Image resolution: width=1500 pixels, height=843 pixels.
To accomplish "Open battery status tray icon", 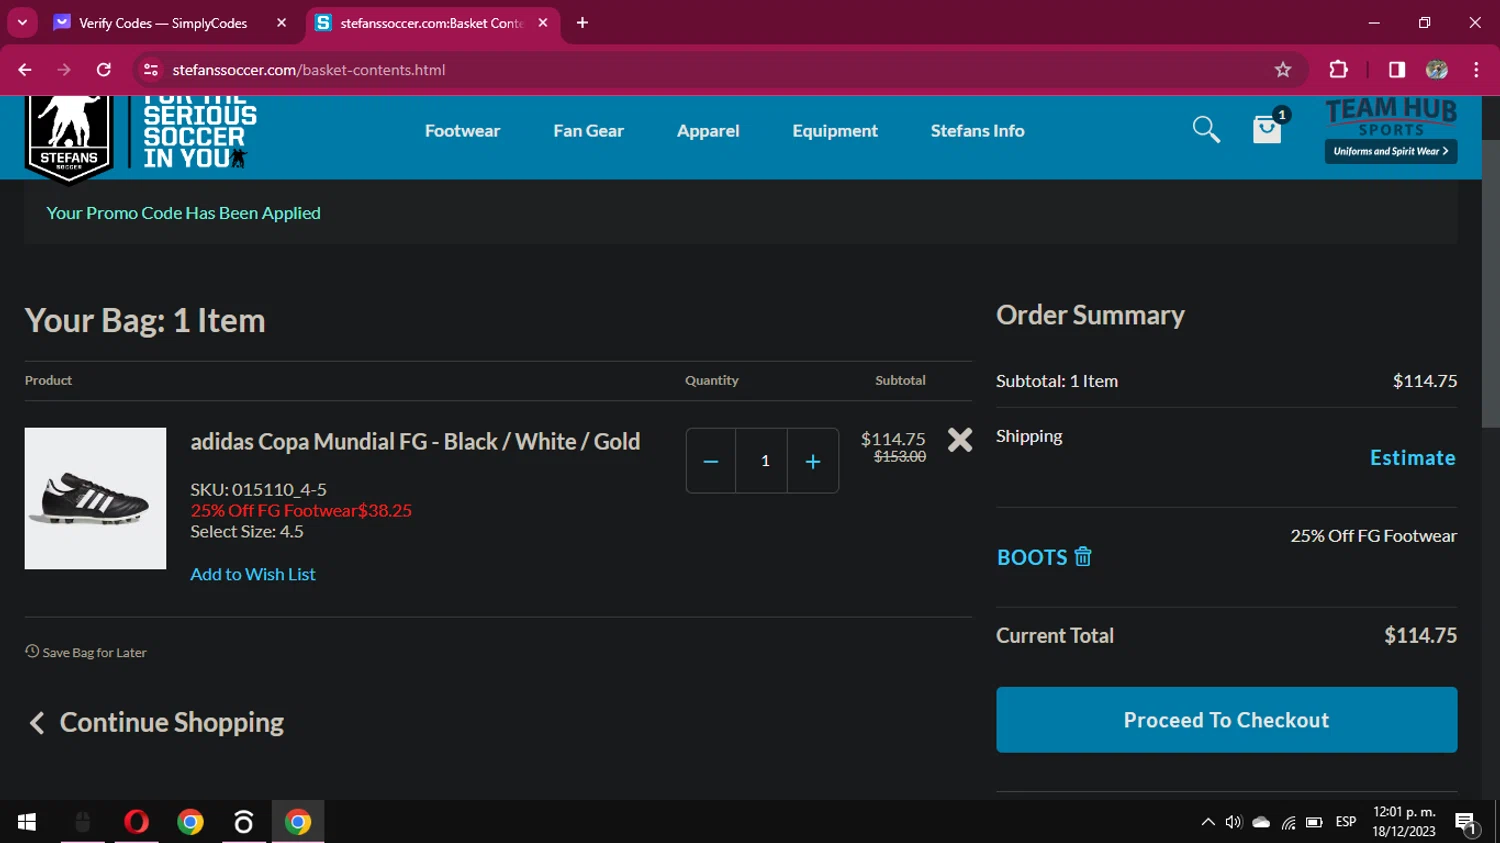I will (x=1314, y=822).
